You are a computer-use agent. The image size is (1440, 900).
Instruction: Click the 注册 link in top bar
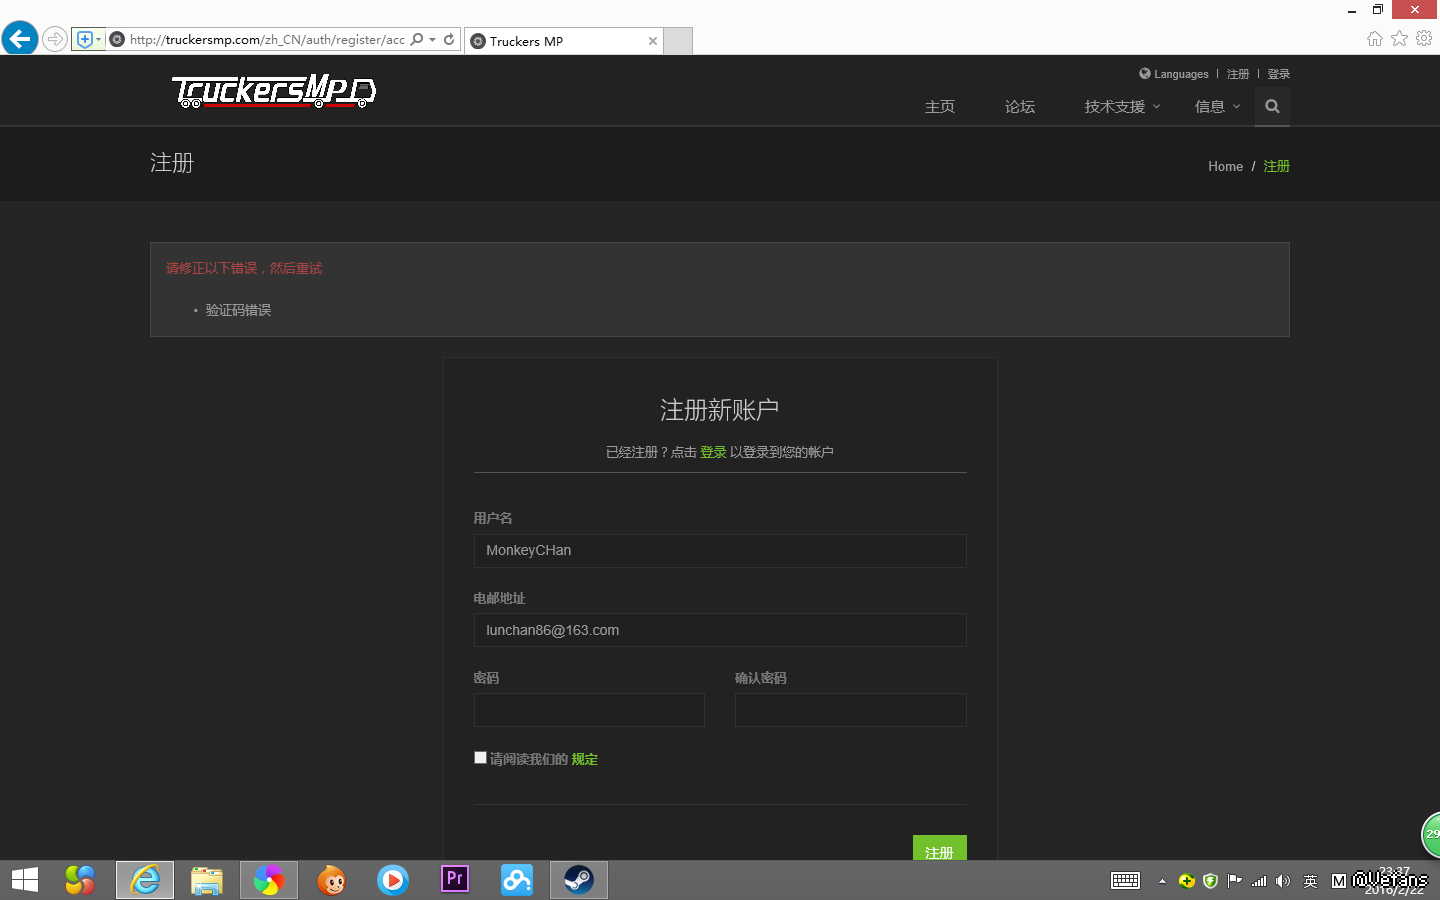coord(1238,74)
